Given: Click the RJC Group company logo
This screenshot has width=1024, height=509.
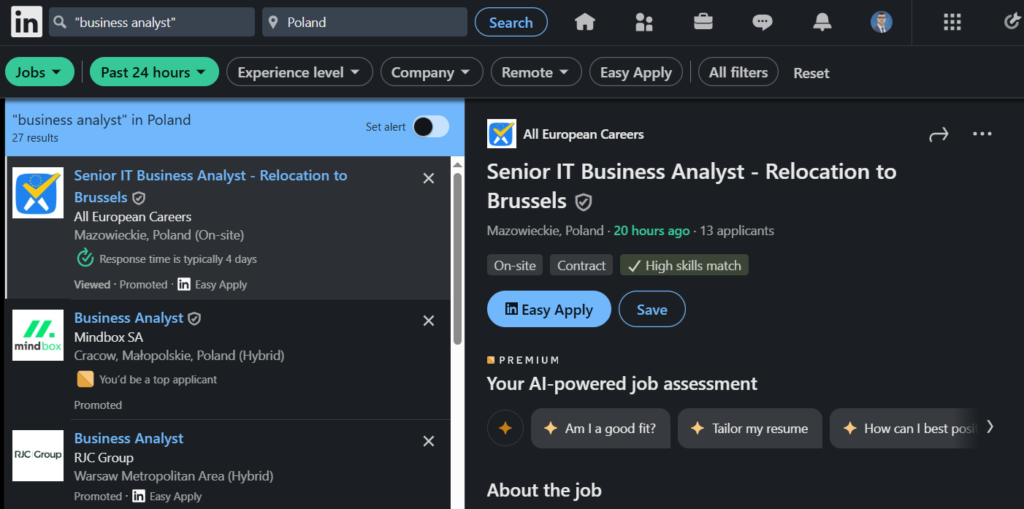Looking at the screenshot, I should (x=38, y=455).
